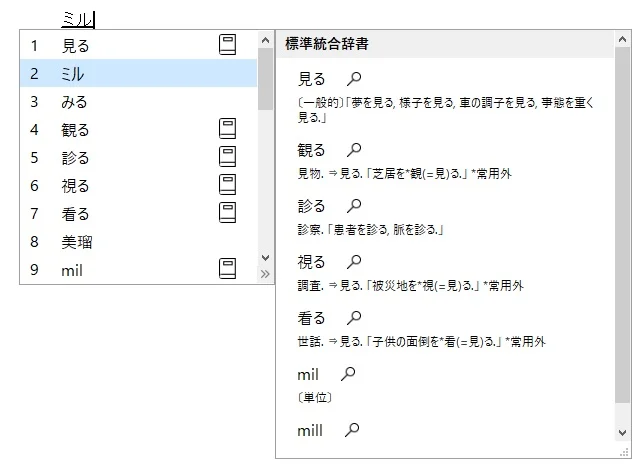This screenshot has height=470, width=640.
Task: Select candidate 9 mil
Action: 139,270
